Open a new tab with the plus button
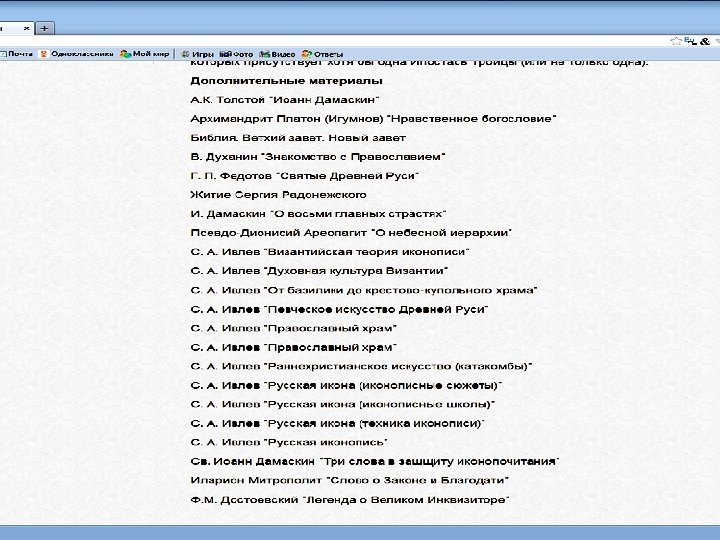Viewport: 720px width, 540px height. coord(45,28)
